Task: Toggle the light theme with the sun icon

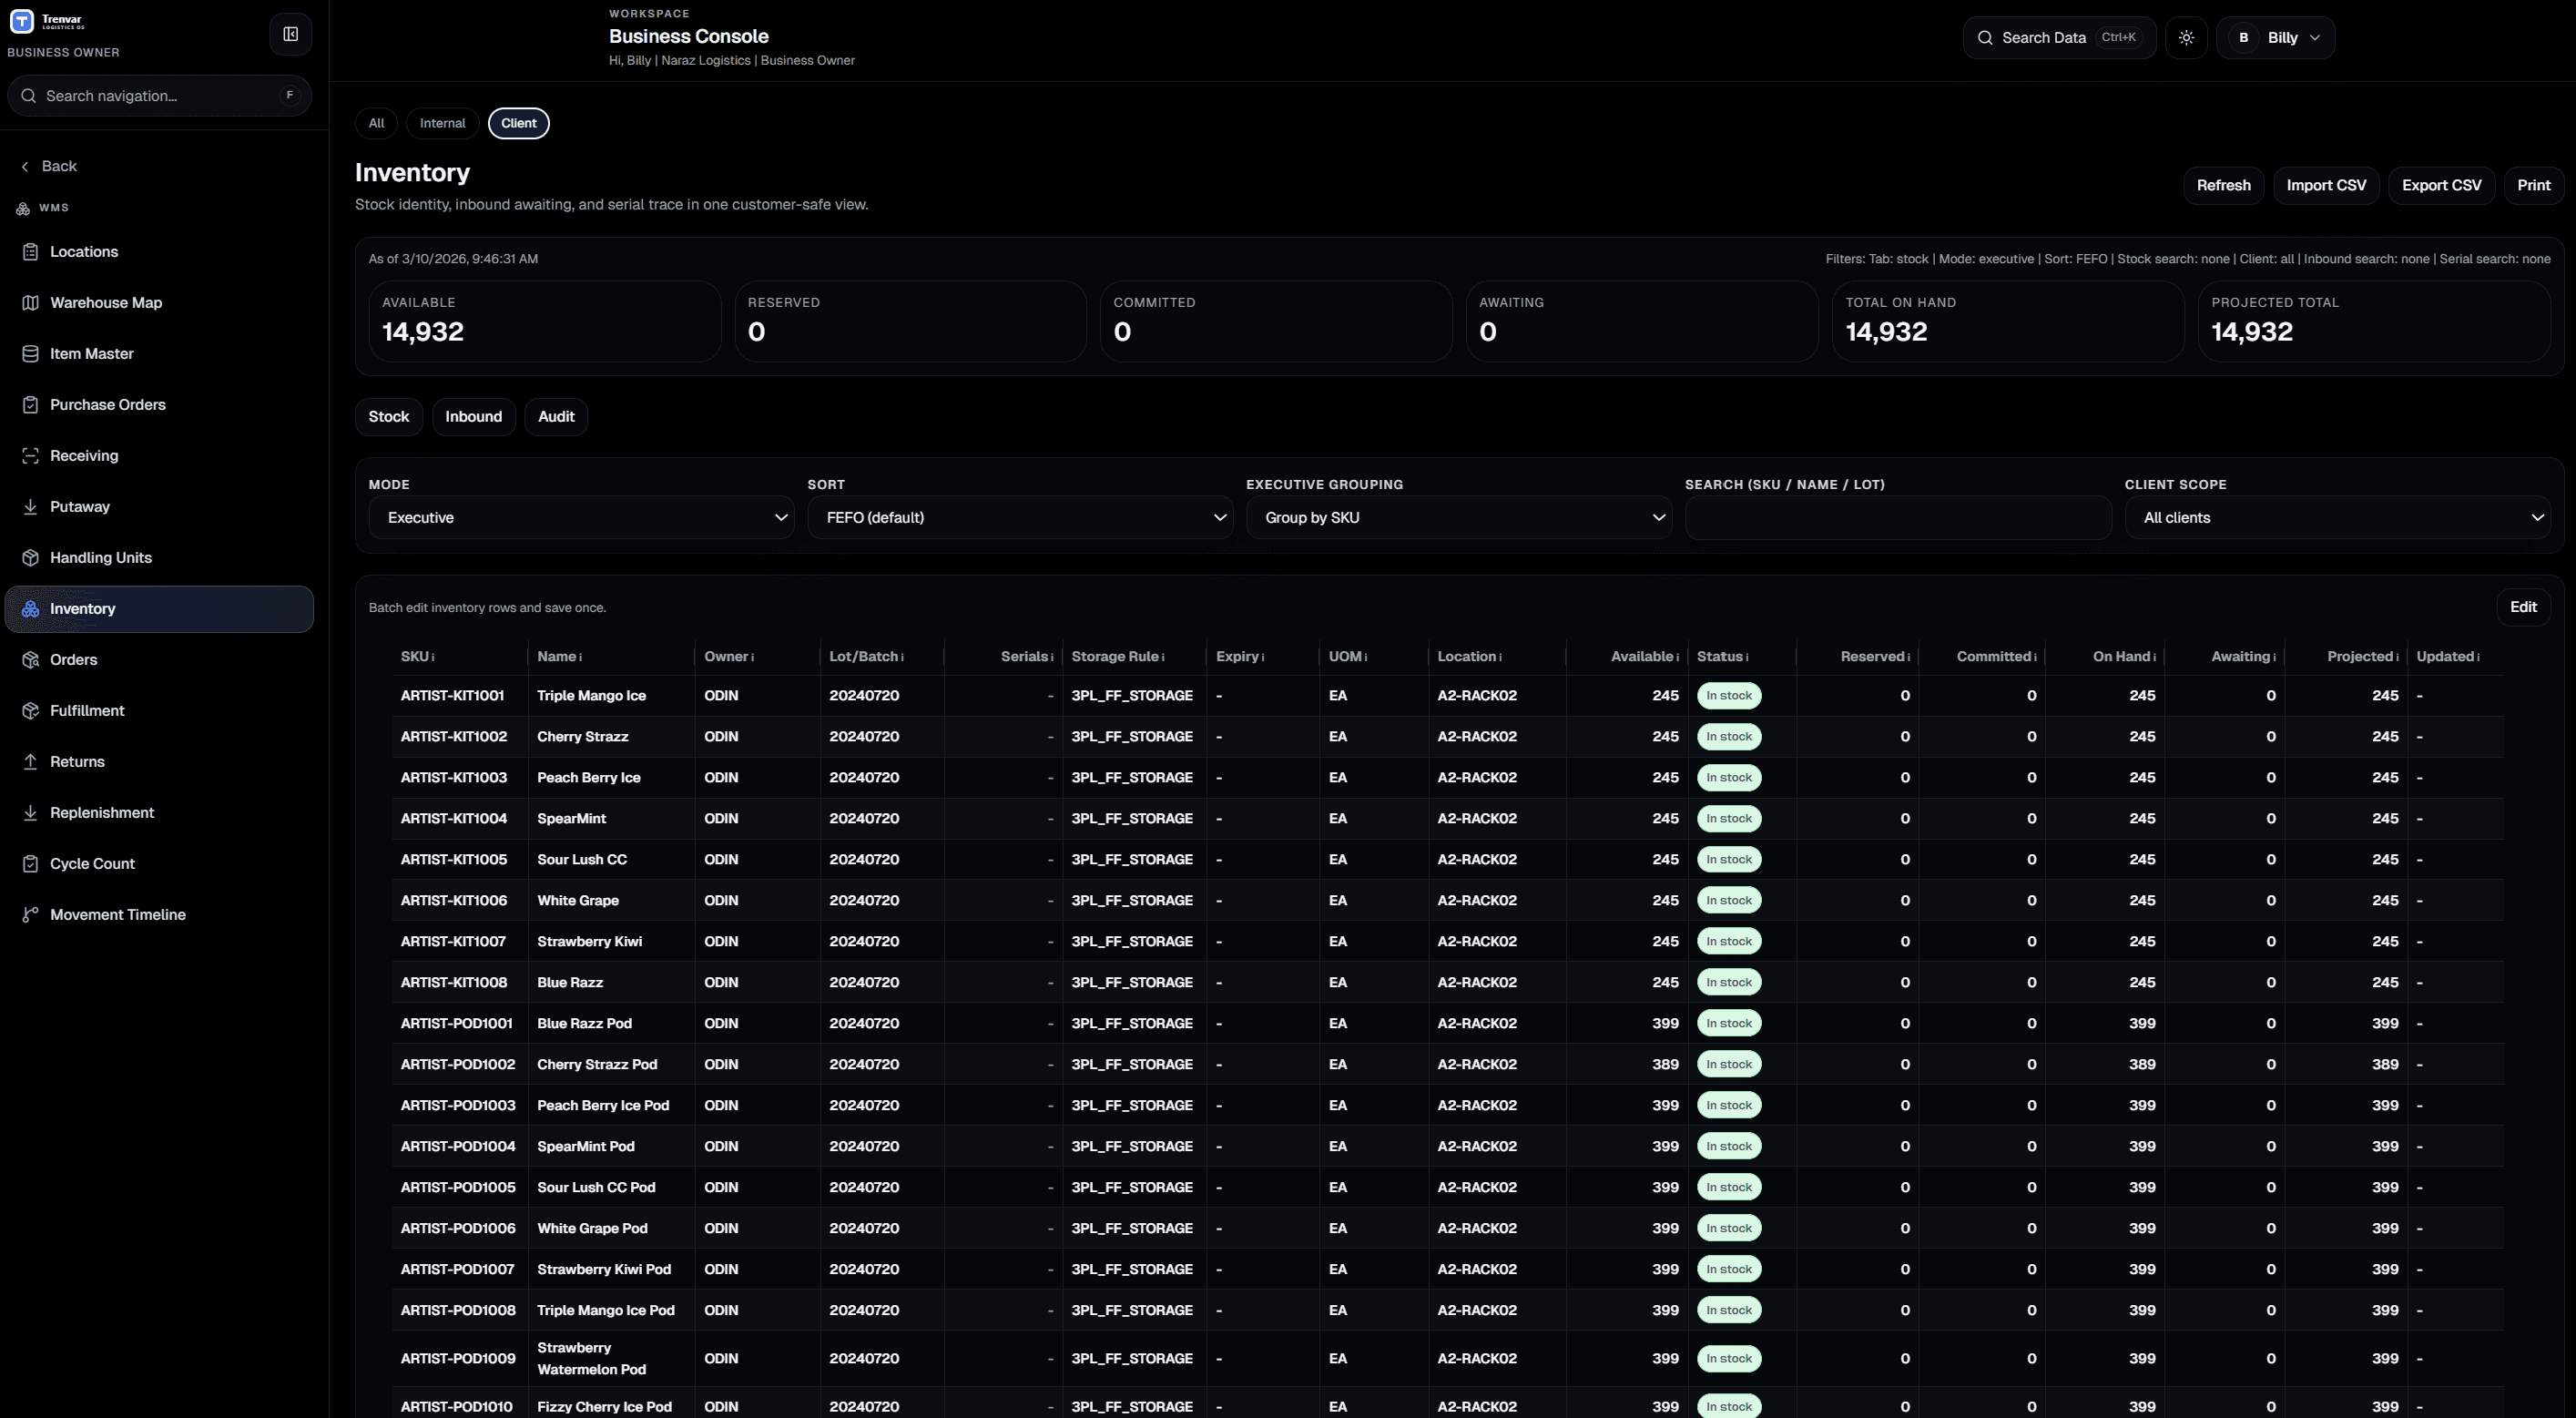Action: (2187, 37)
